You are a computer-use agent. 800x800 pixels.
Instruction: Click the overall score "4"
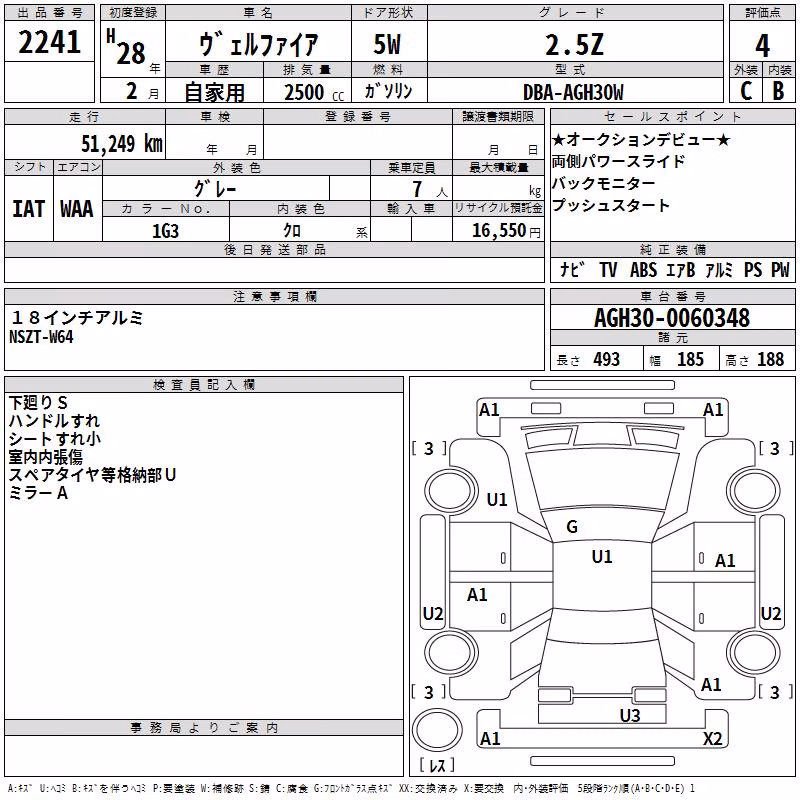762,46
